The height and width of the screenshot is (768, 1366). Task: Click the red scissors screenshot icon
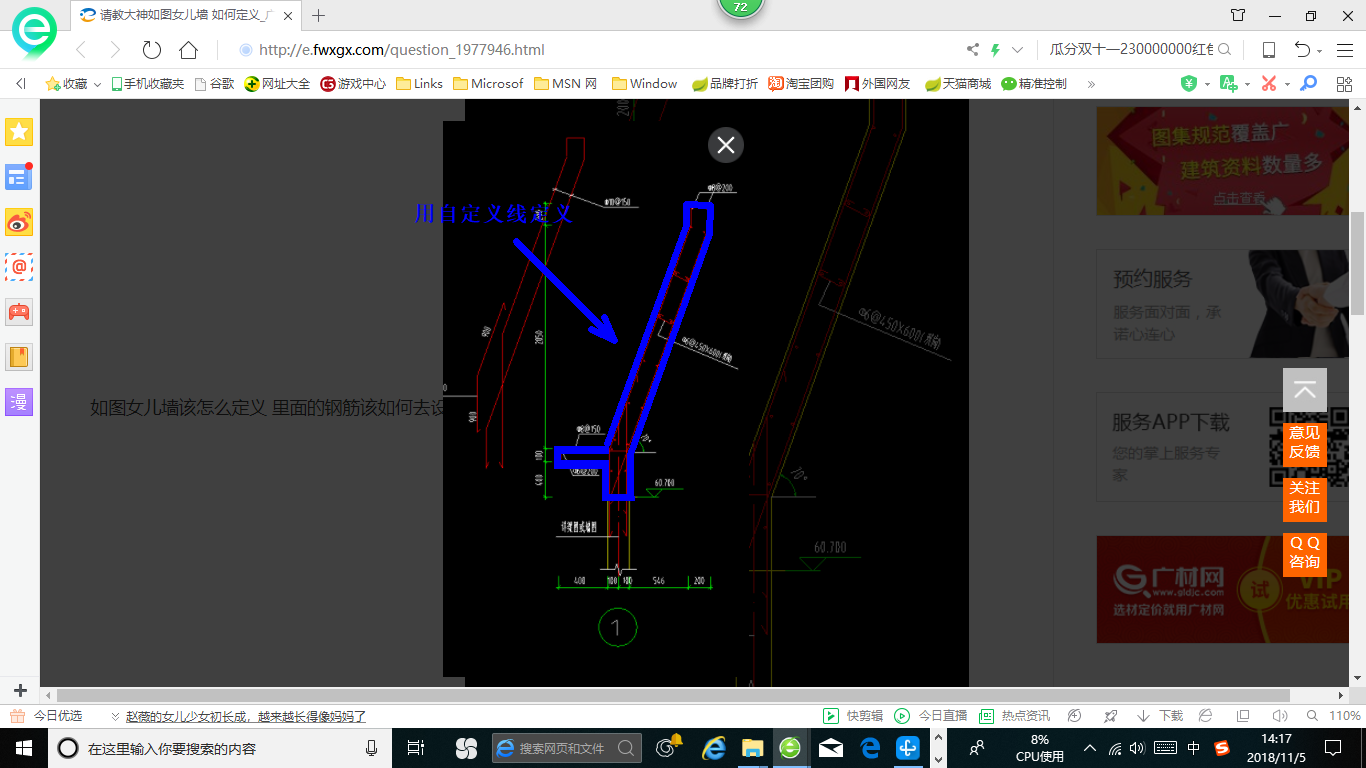pos(1268,84)
